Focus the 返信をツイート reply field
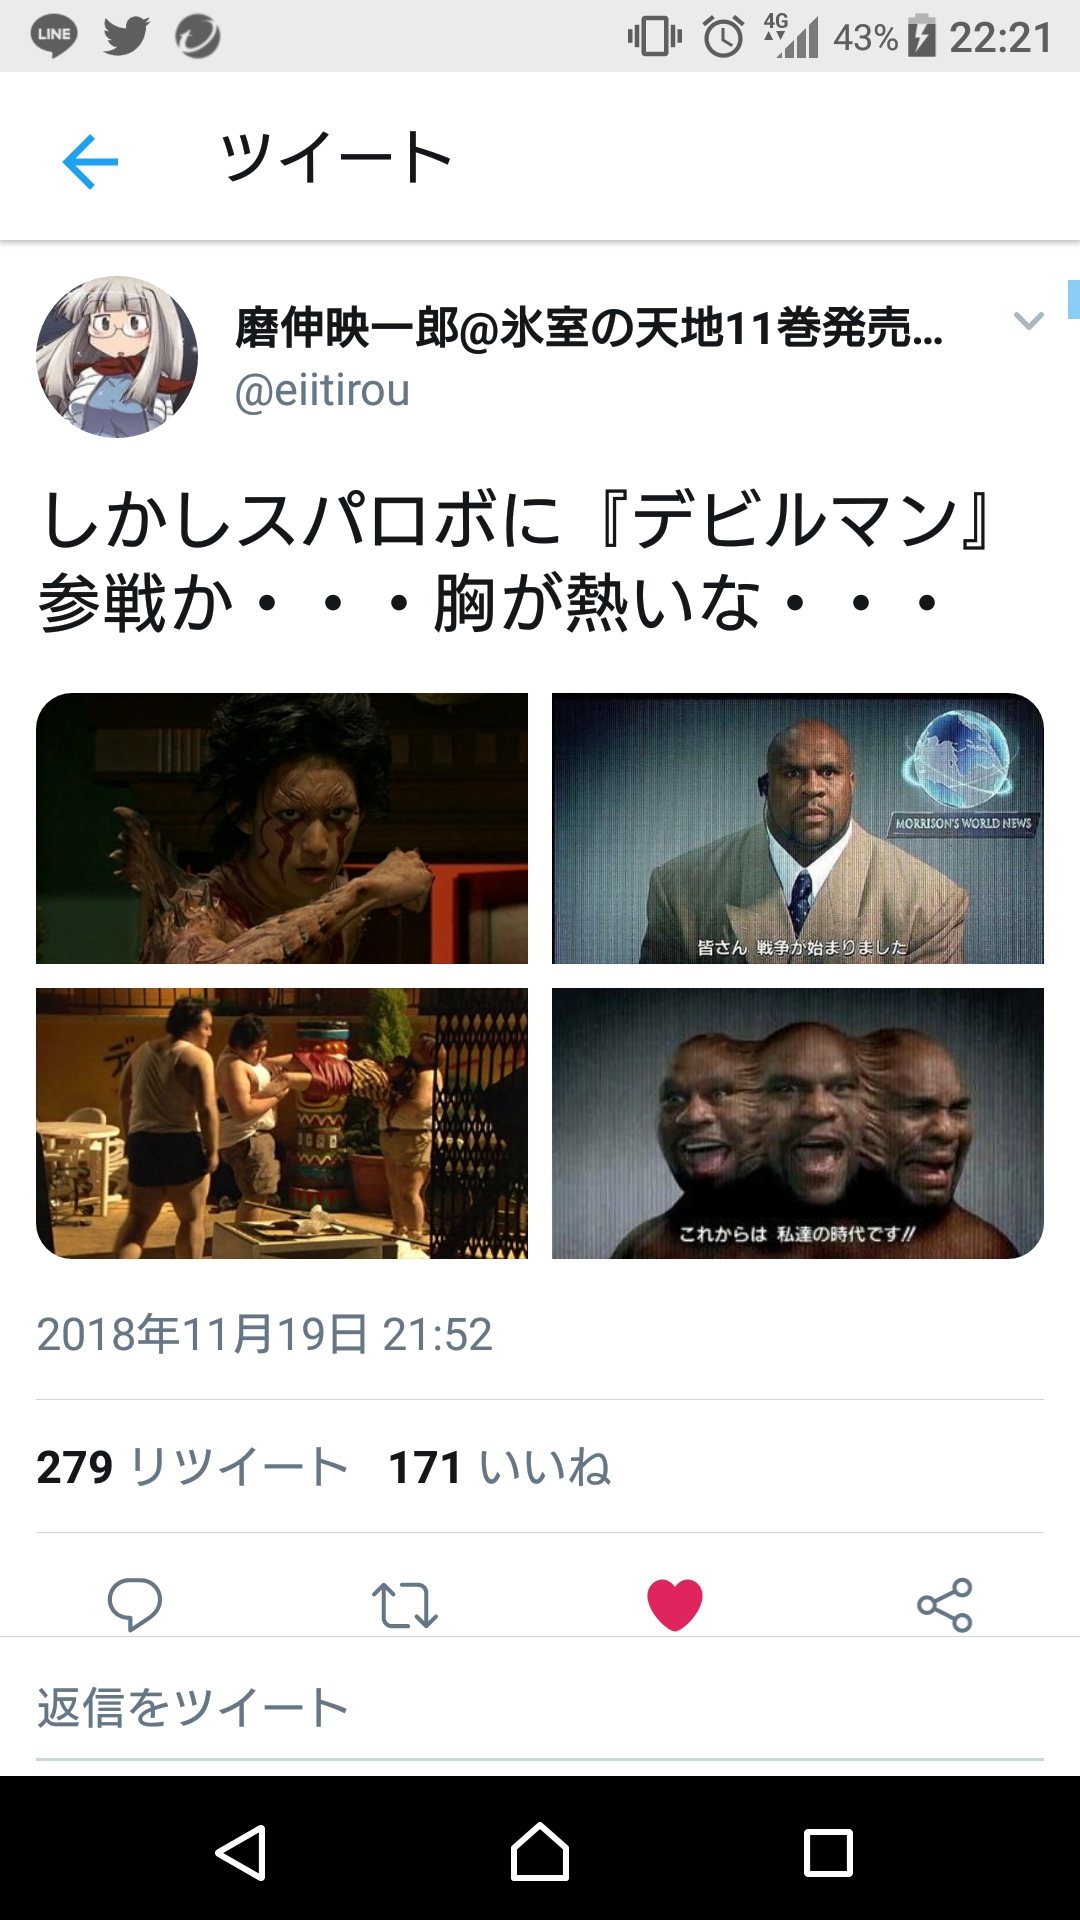Viewport: 1080px width, 1920px height. click(x=540, y=1708)
